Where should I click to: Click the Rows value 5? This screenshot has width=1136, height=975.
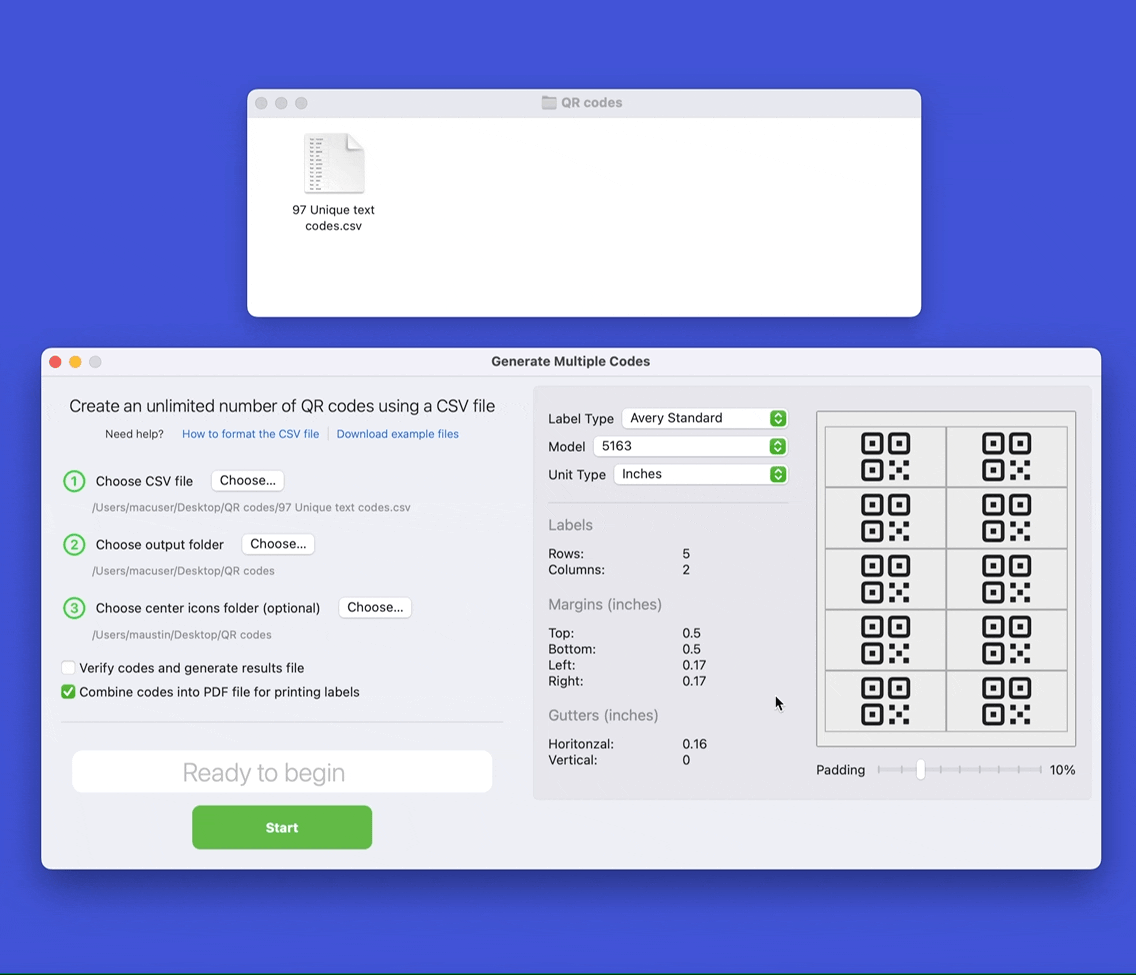pos(686,553)
